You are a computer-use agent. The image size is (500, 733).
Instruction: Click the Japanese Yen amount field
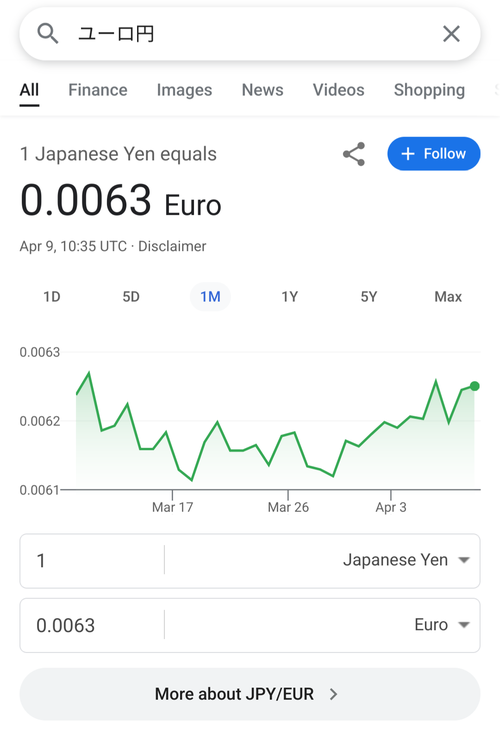pyautogui.click(x=92, y=561)
